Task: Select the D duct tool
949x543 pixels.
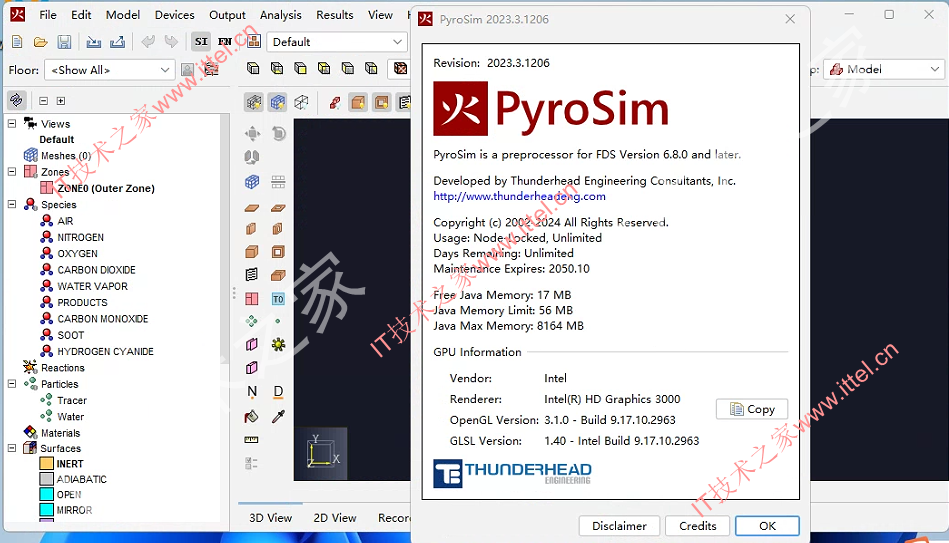Action: [x=278, y=392]
